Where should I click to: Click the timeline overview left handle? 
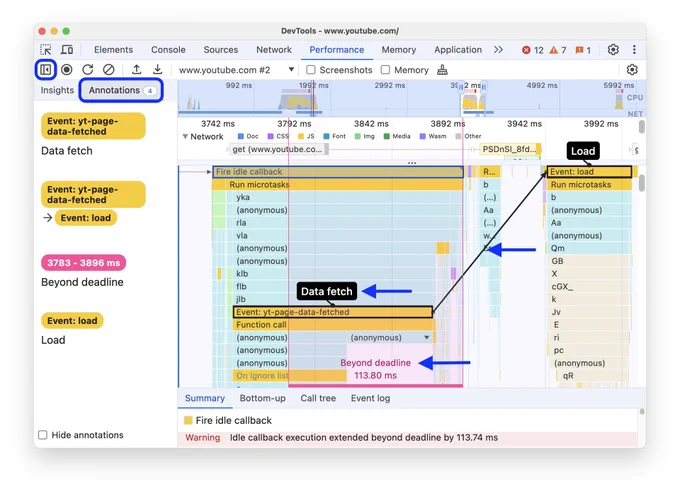click(x=461, y=87)
